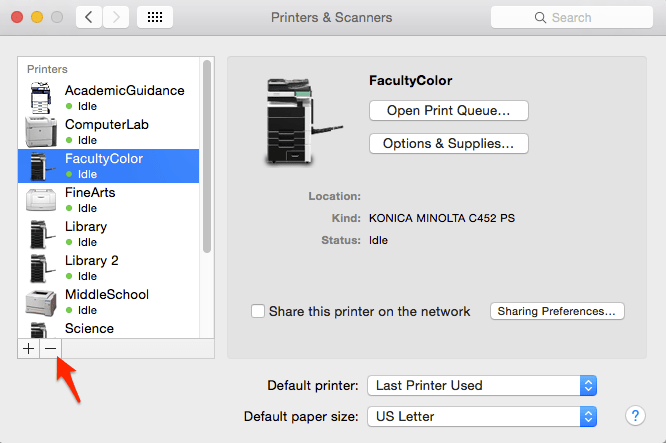Select Science printer in the list

89,328
